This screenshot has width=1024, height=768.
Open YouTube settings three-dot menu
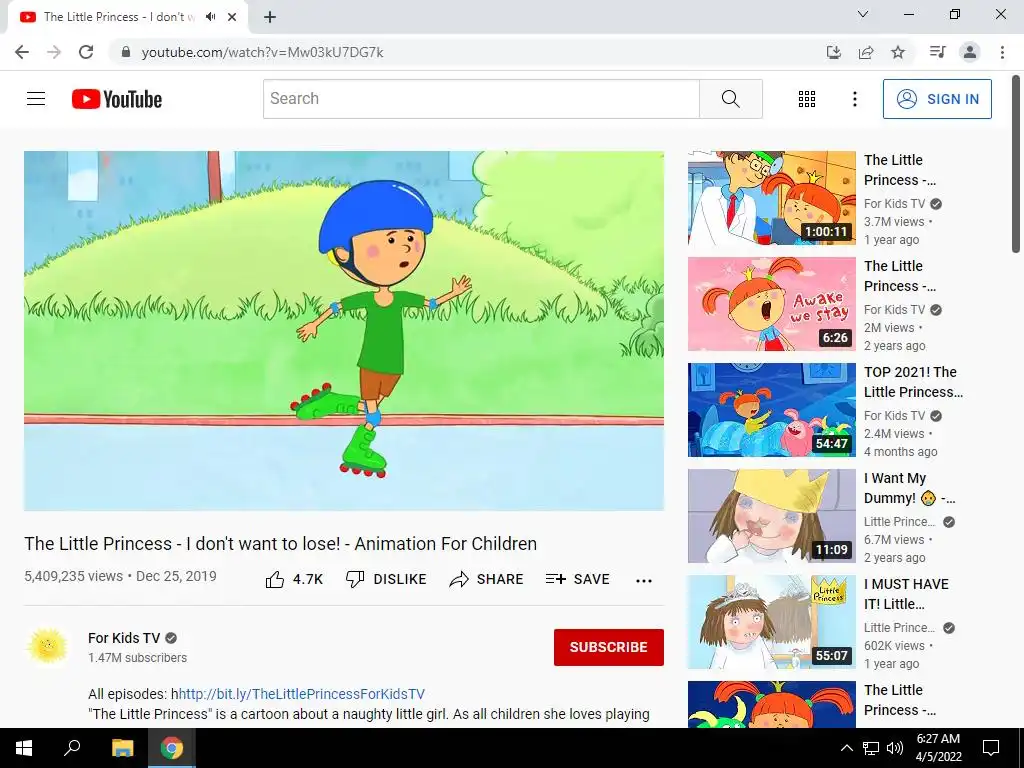(854, 99)
